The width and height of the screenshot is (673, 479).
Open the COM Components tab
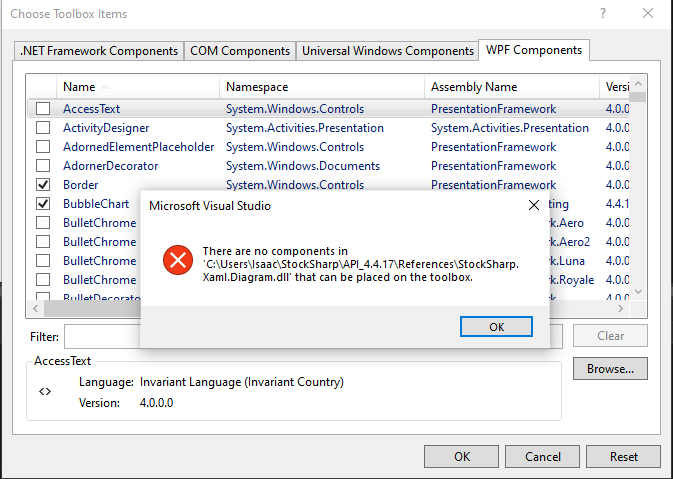240,51
